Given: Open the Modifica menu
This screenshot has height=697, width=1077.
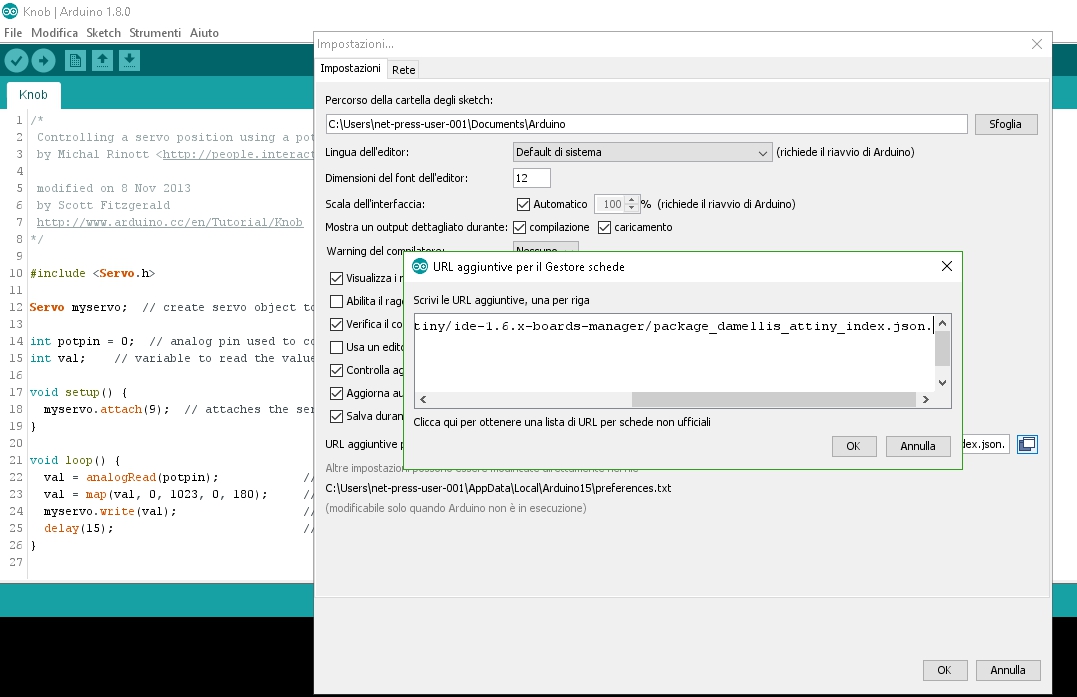Looking at the screenshot, I should tap(54, 32).
